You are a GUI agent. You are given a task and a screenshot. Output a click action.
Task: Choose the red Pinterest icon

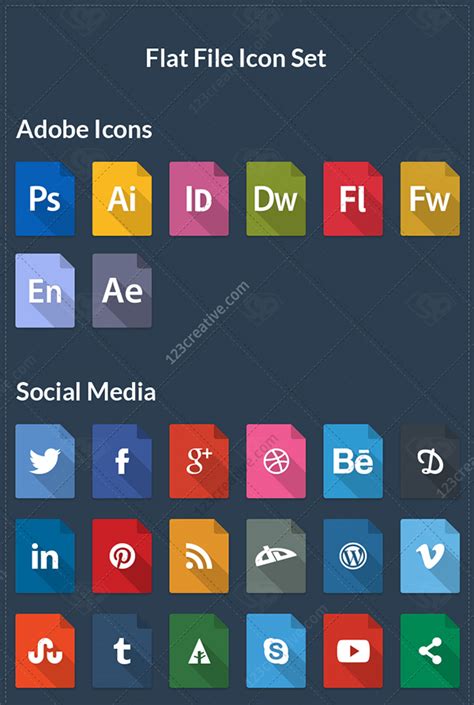122,556
